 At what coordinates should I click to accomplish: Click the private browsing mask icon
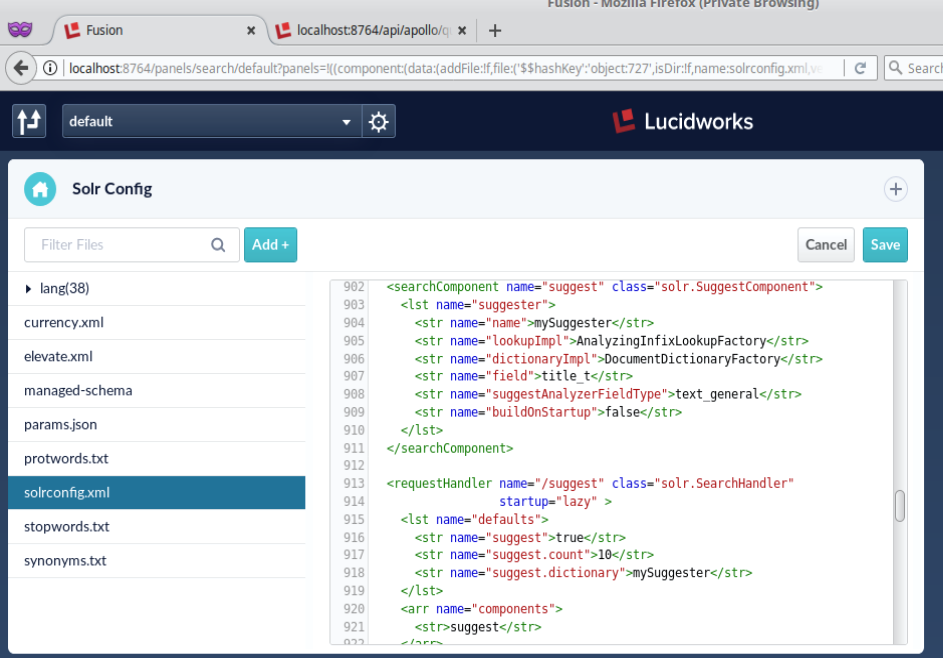[x=20, y=29]
